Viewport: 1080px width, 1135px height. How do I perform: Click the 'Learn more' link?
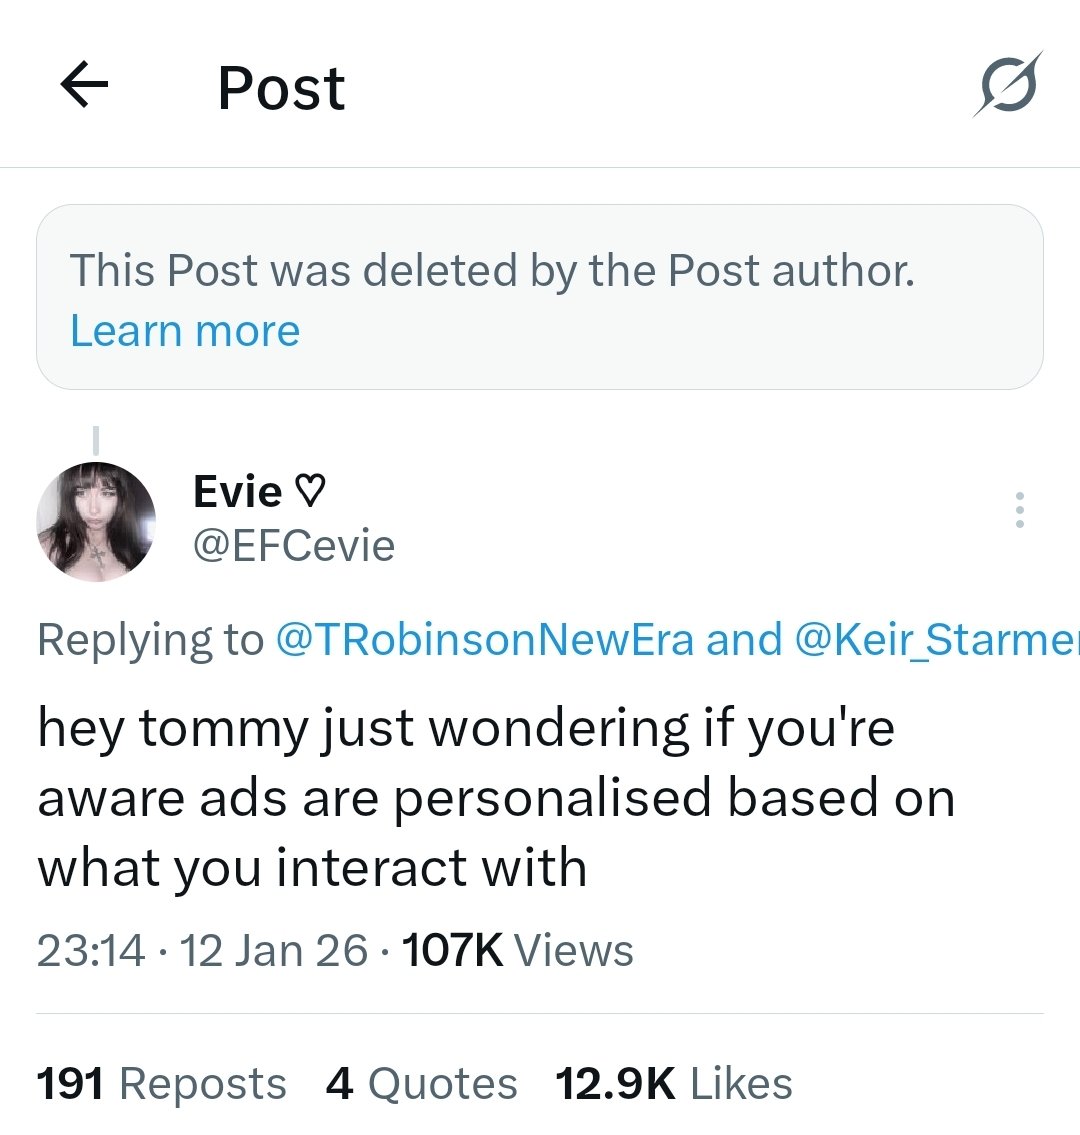[x=185, y=331]
